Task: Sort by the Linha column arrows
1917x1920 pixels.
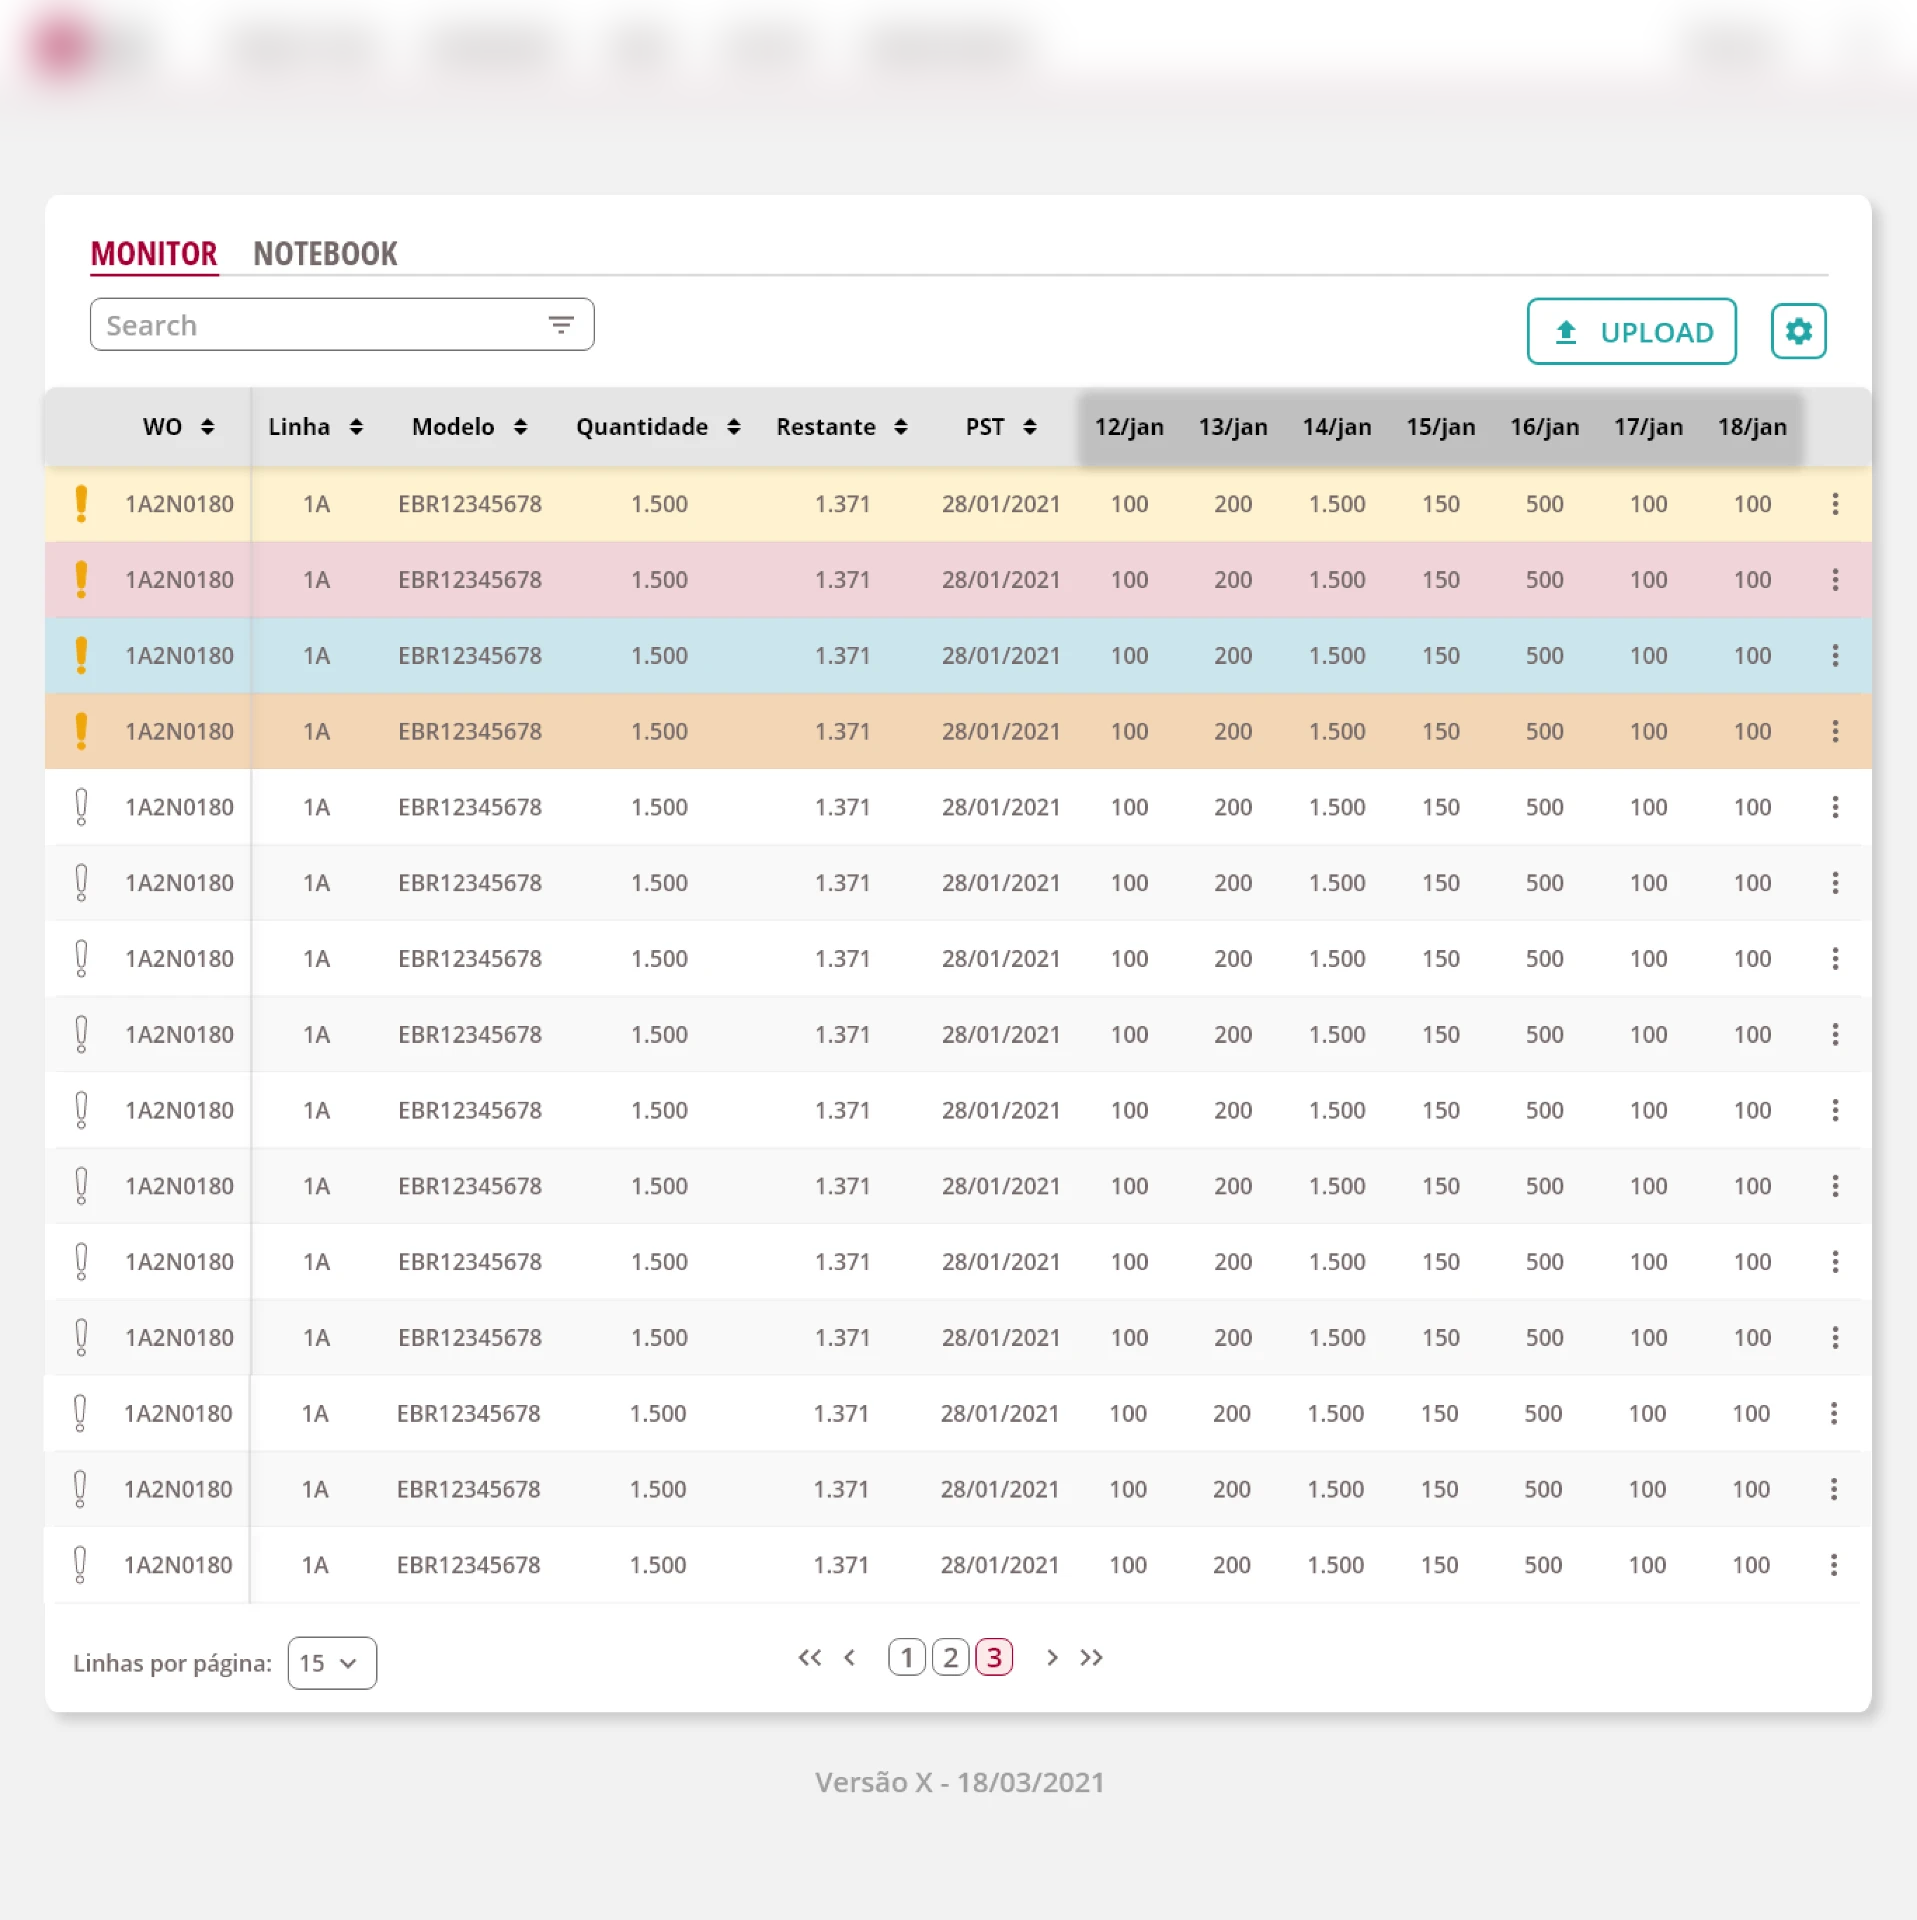Action: 356,427
